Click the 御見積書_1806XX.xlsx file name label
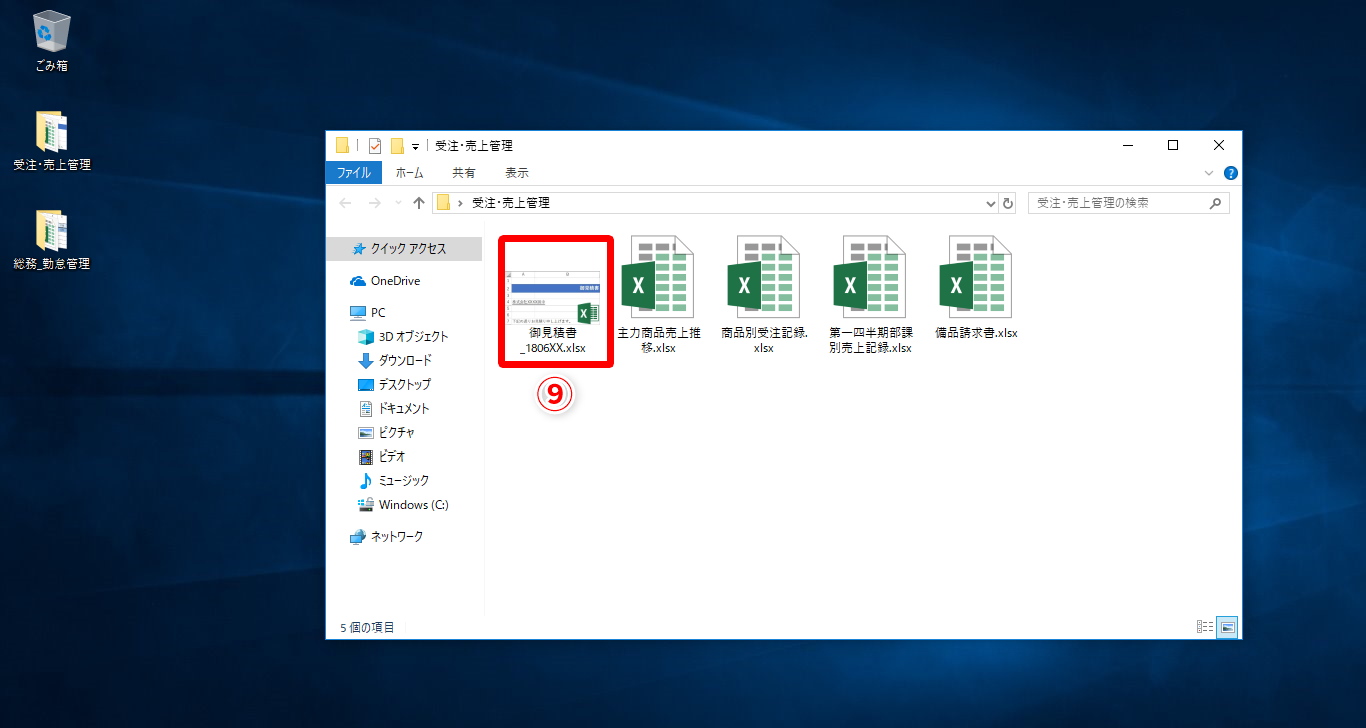This screenshot has height=728, width=1366. tap(553, 340)
